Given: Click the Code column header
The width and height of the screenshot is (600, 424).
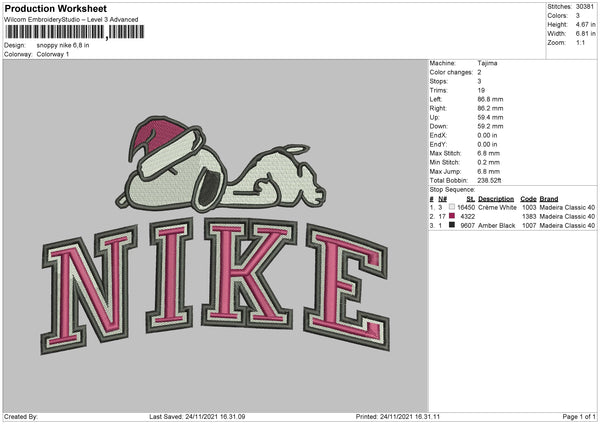Looking at the screenshot, I should coord(528,199).
